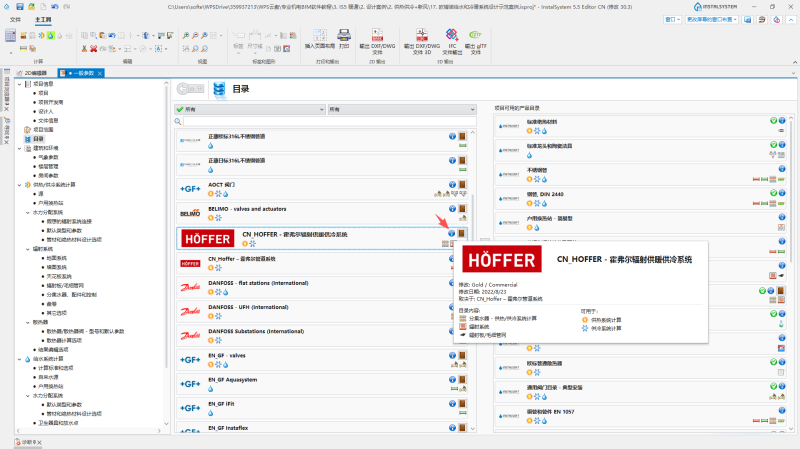The width and height of the screenshot is (800, 449).
Task: Click the glTF file export icon
Action: pyautogui.click(x=476, y=35)
